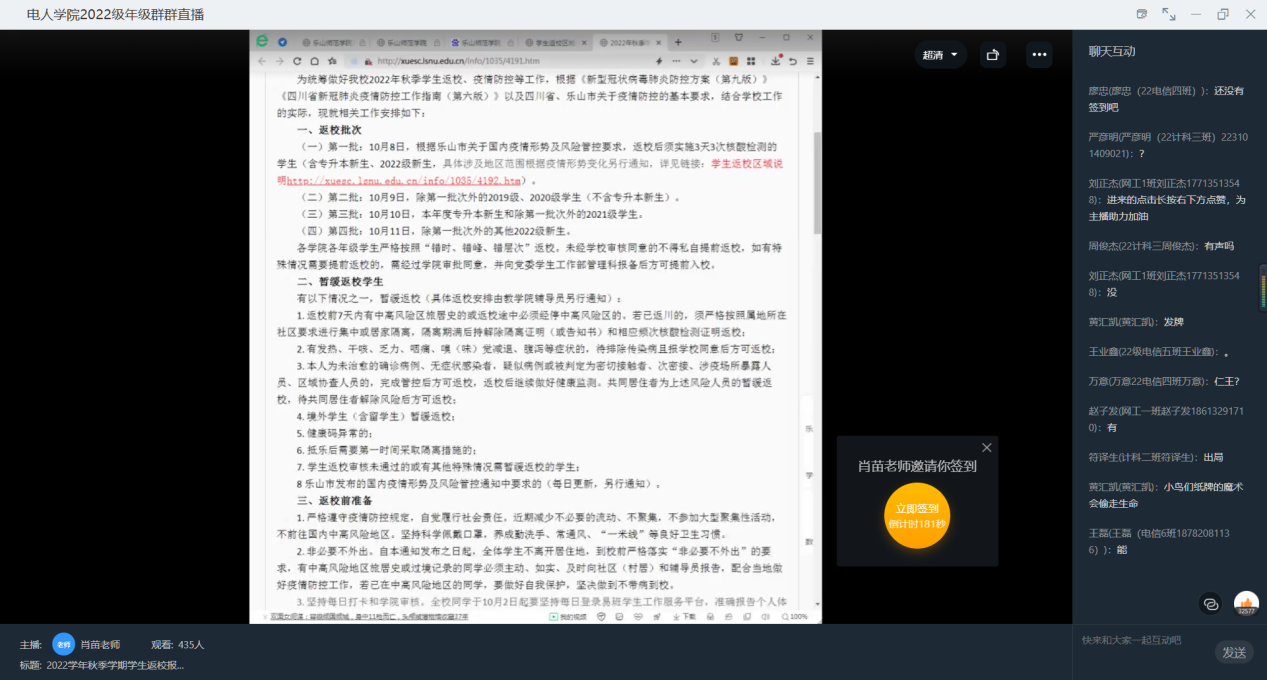Viewport: 1267px width, 680px height.
Task: Click the 观看 435人 viewer count
Action: coord(177,645)
